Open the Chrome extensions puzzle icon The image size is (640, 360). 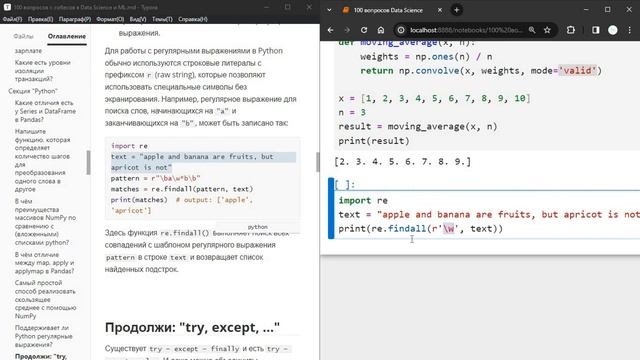click(x=571, y=30)
